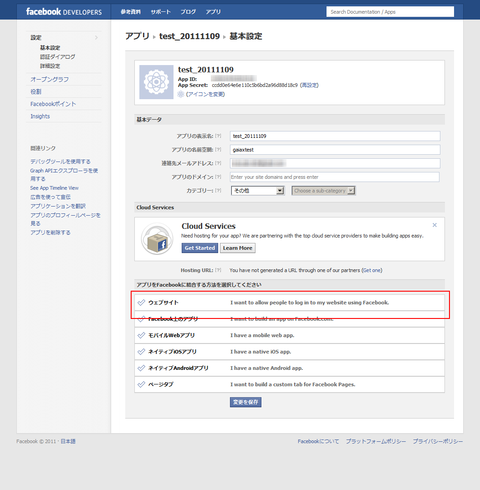Focus the アプリのドメイン input field
Screen dimensions: 480x490
tap(335, 177)
